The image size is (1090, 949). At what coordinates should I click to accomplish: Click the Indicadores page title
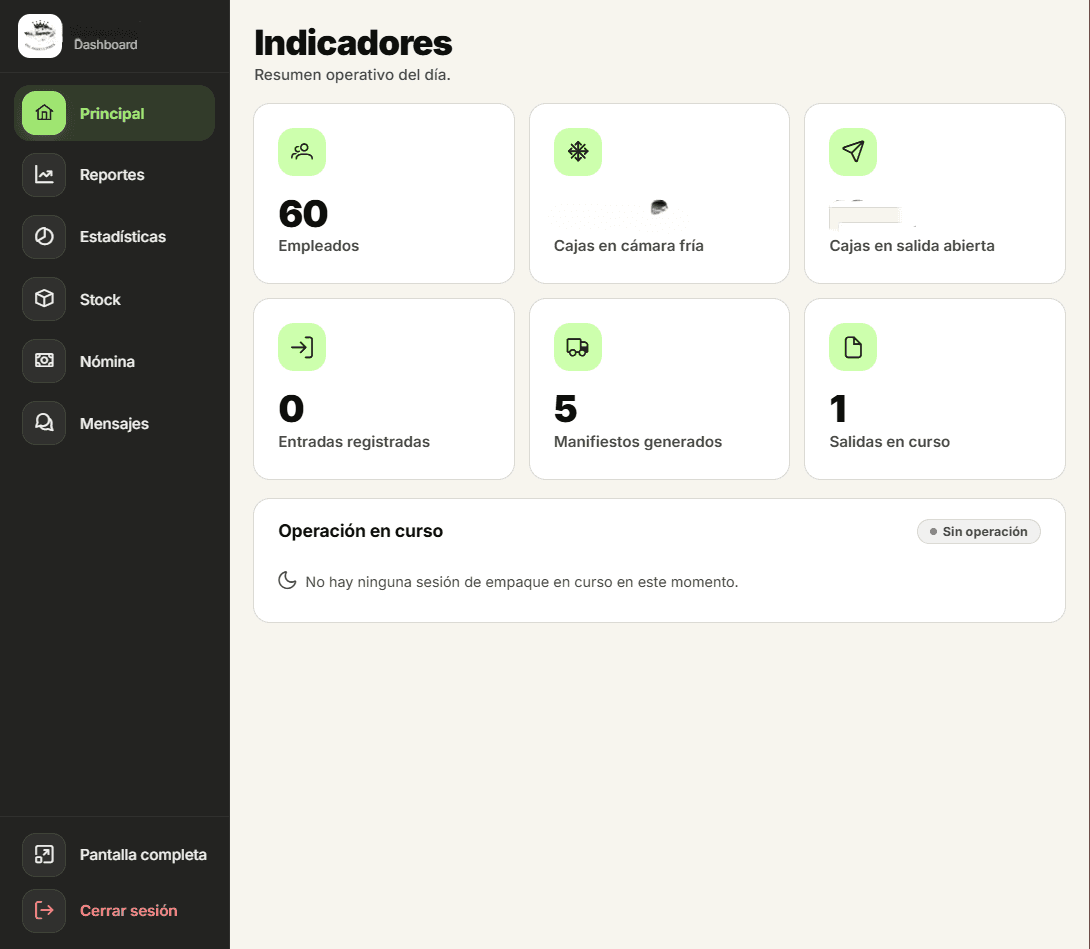click(353, 42)
